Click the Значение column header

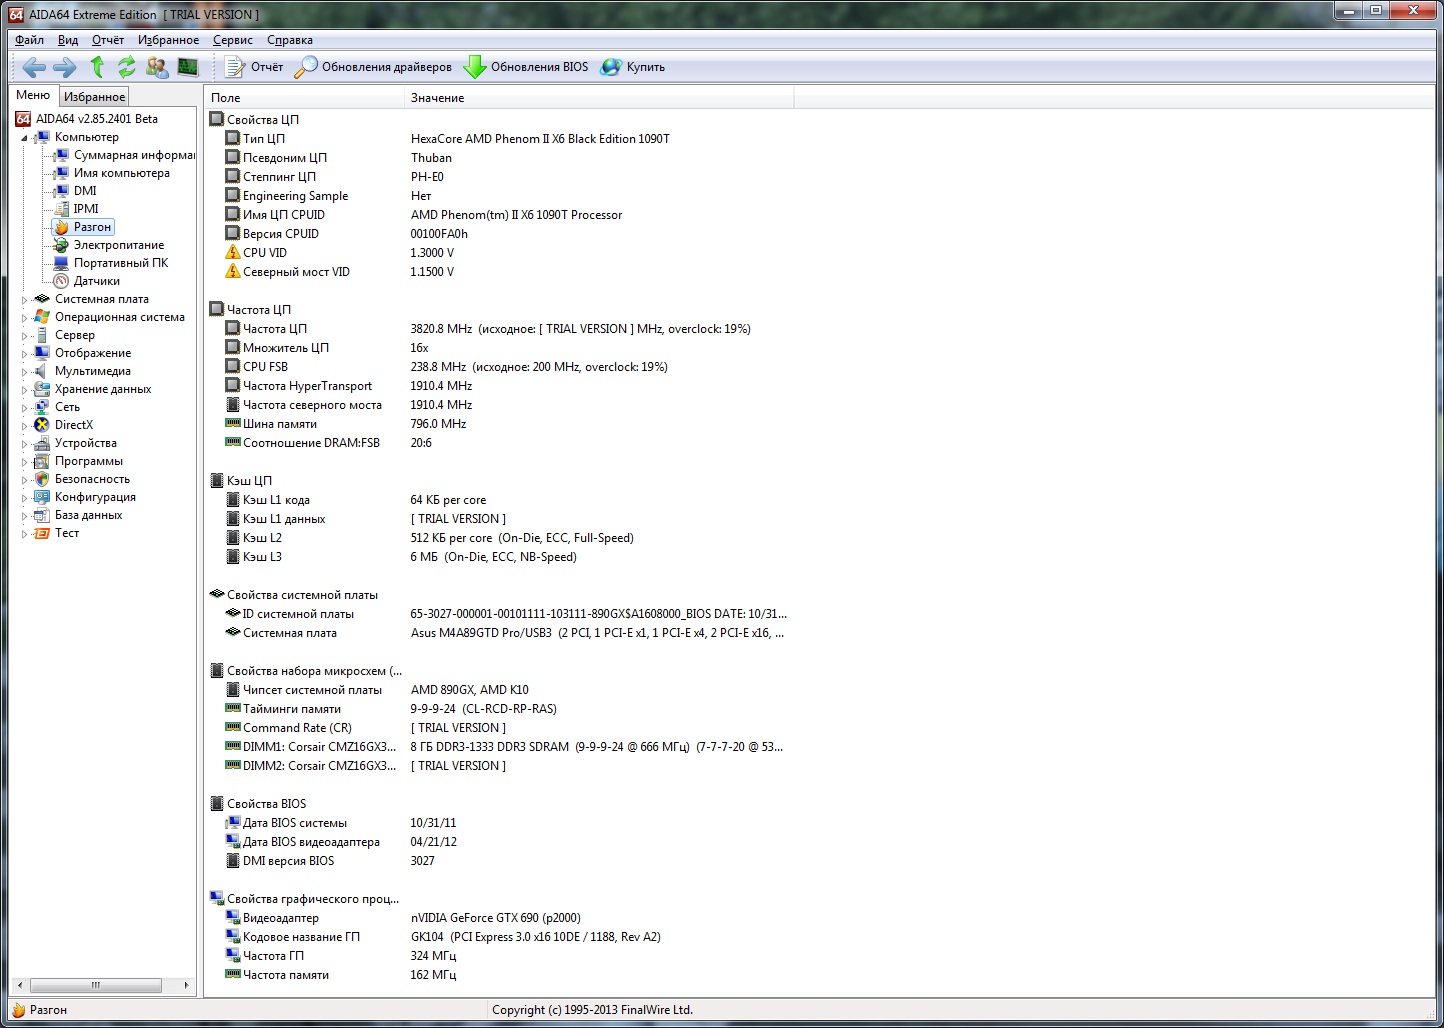pyautogui.click(x=599, y=98)
